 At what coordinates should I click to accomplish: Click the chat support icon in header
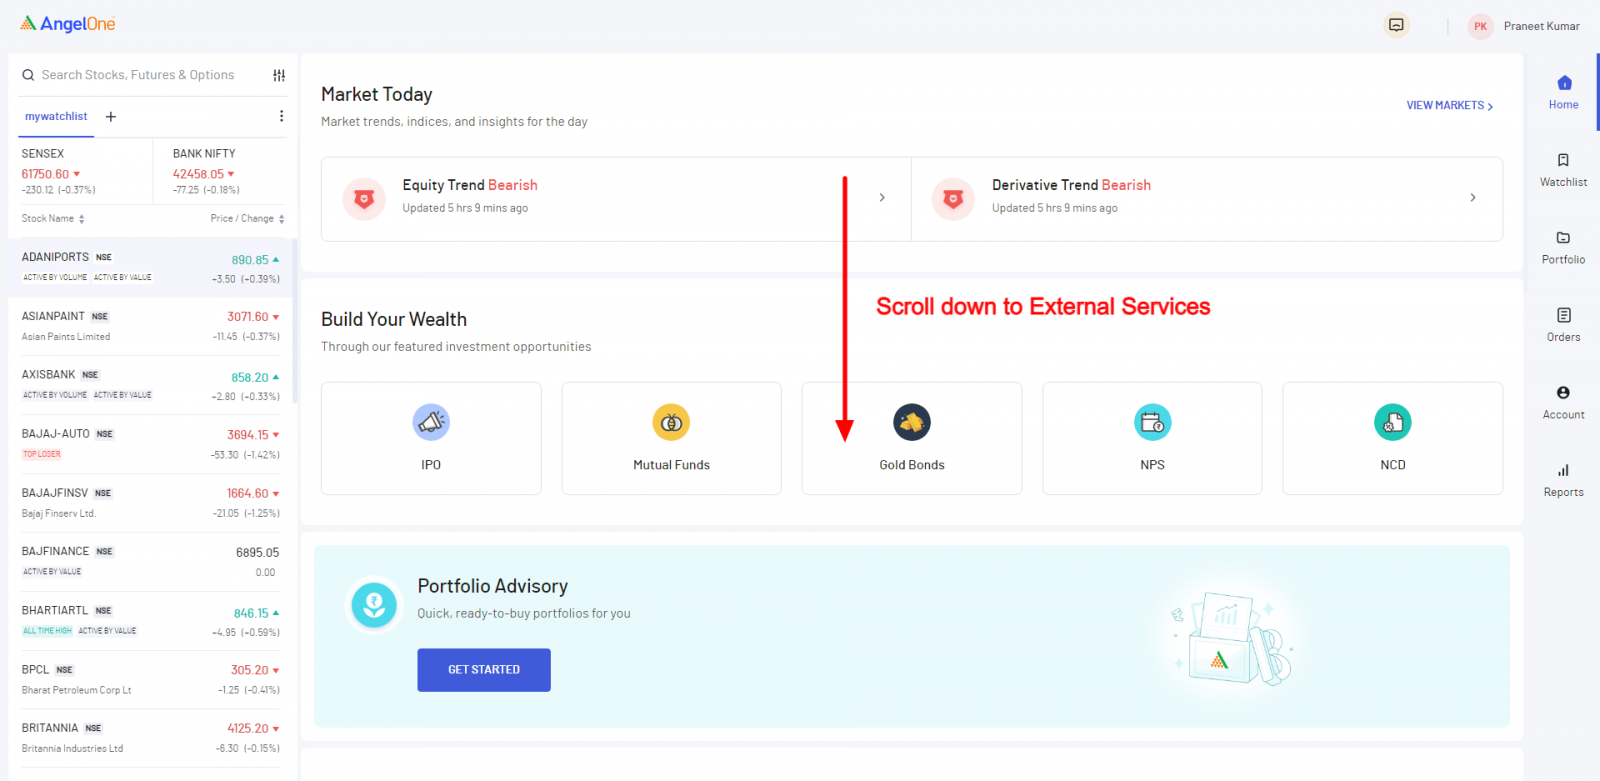point(1396,26)
